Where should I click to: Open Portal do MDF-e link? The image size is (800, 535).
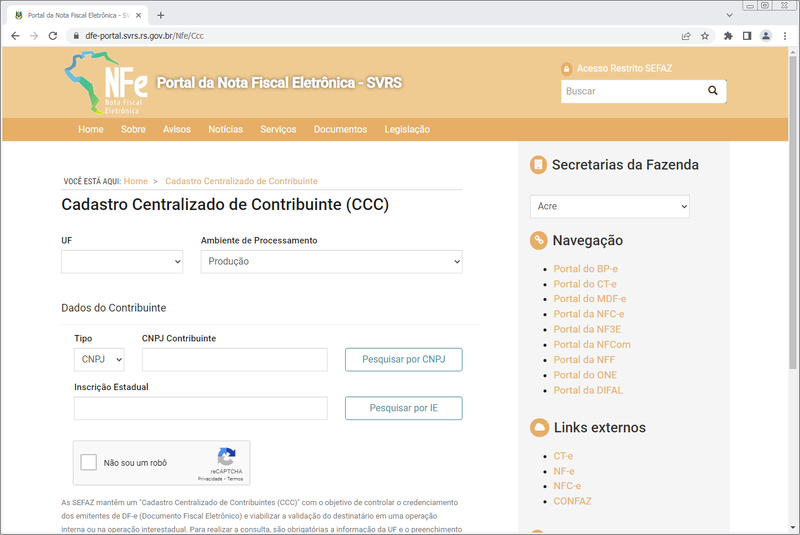pos(590,299)
